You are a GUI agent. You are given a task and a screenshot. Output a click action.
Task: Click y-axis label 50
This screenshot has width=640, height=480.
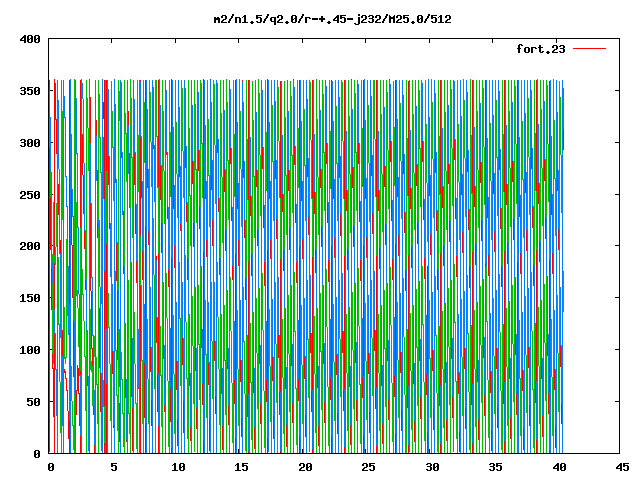click(33, 402)
